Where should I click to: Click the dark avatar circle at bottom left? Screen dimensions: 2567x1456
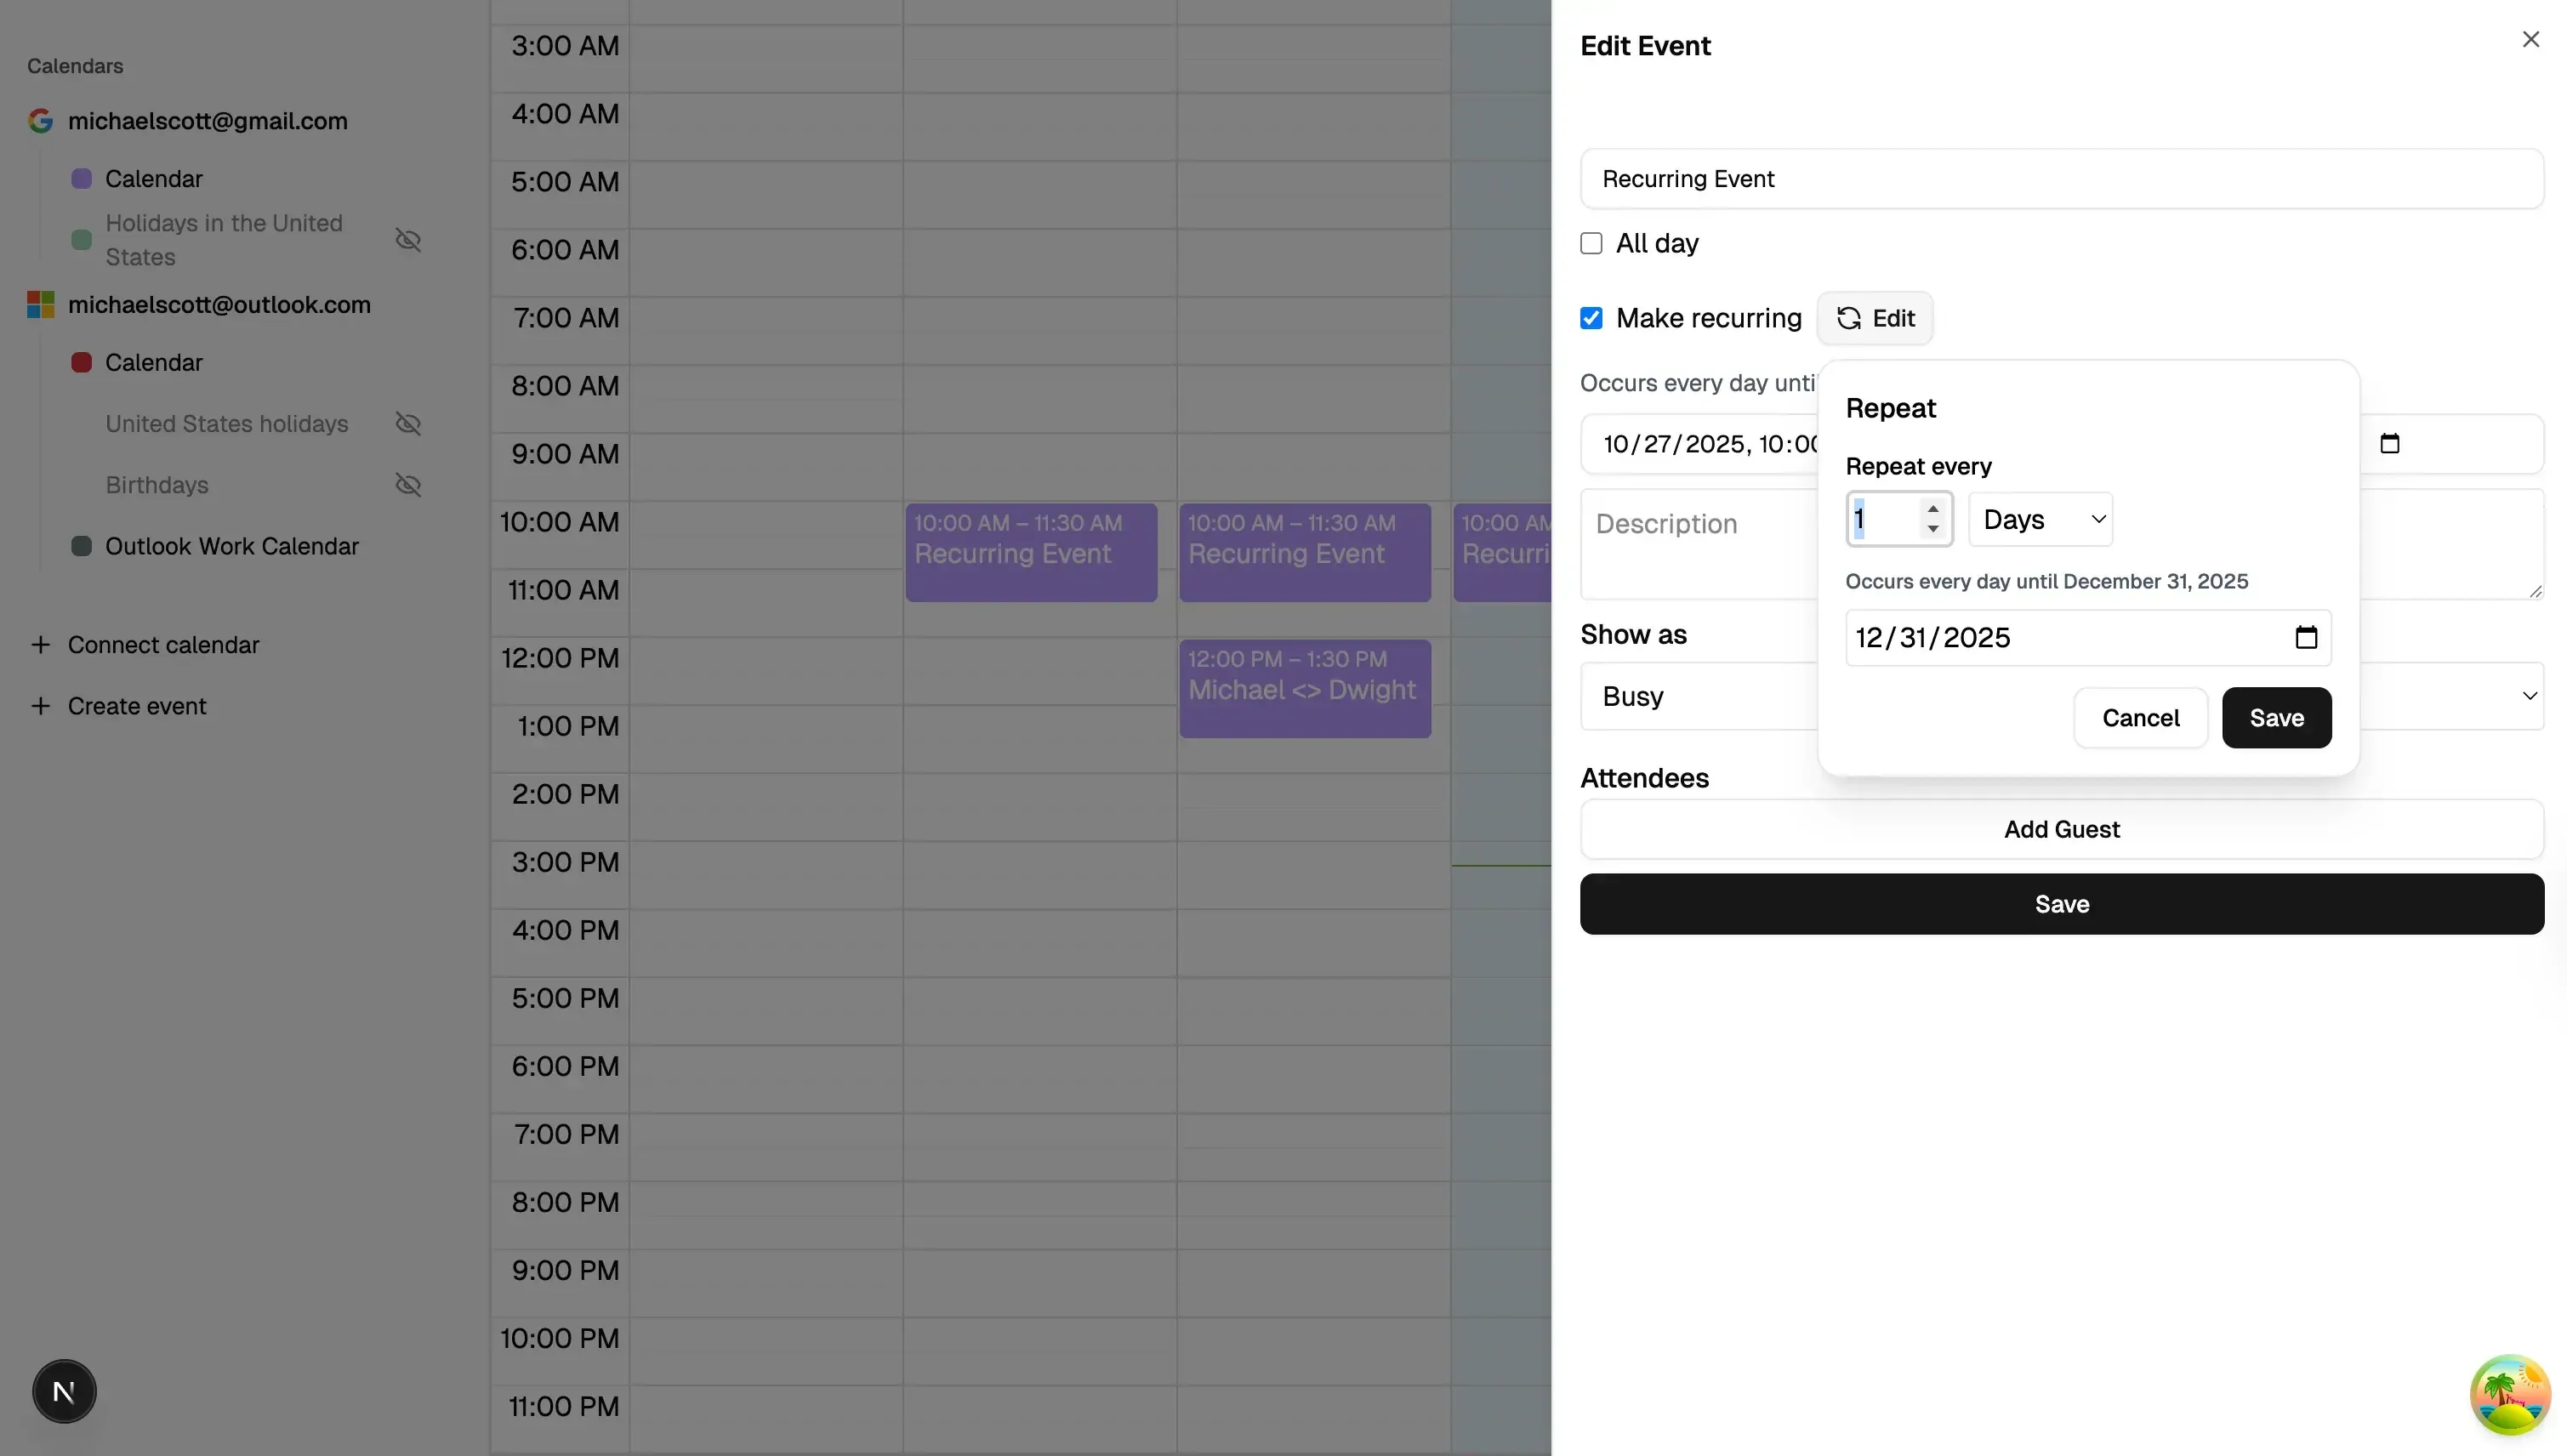coord(64,1390)
